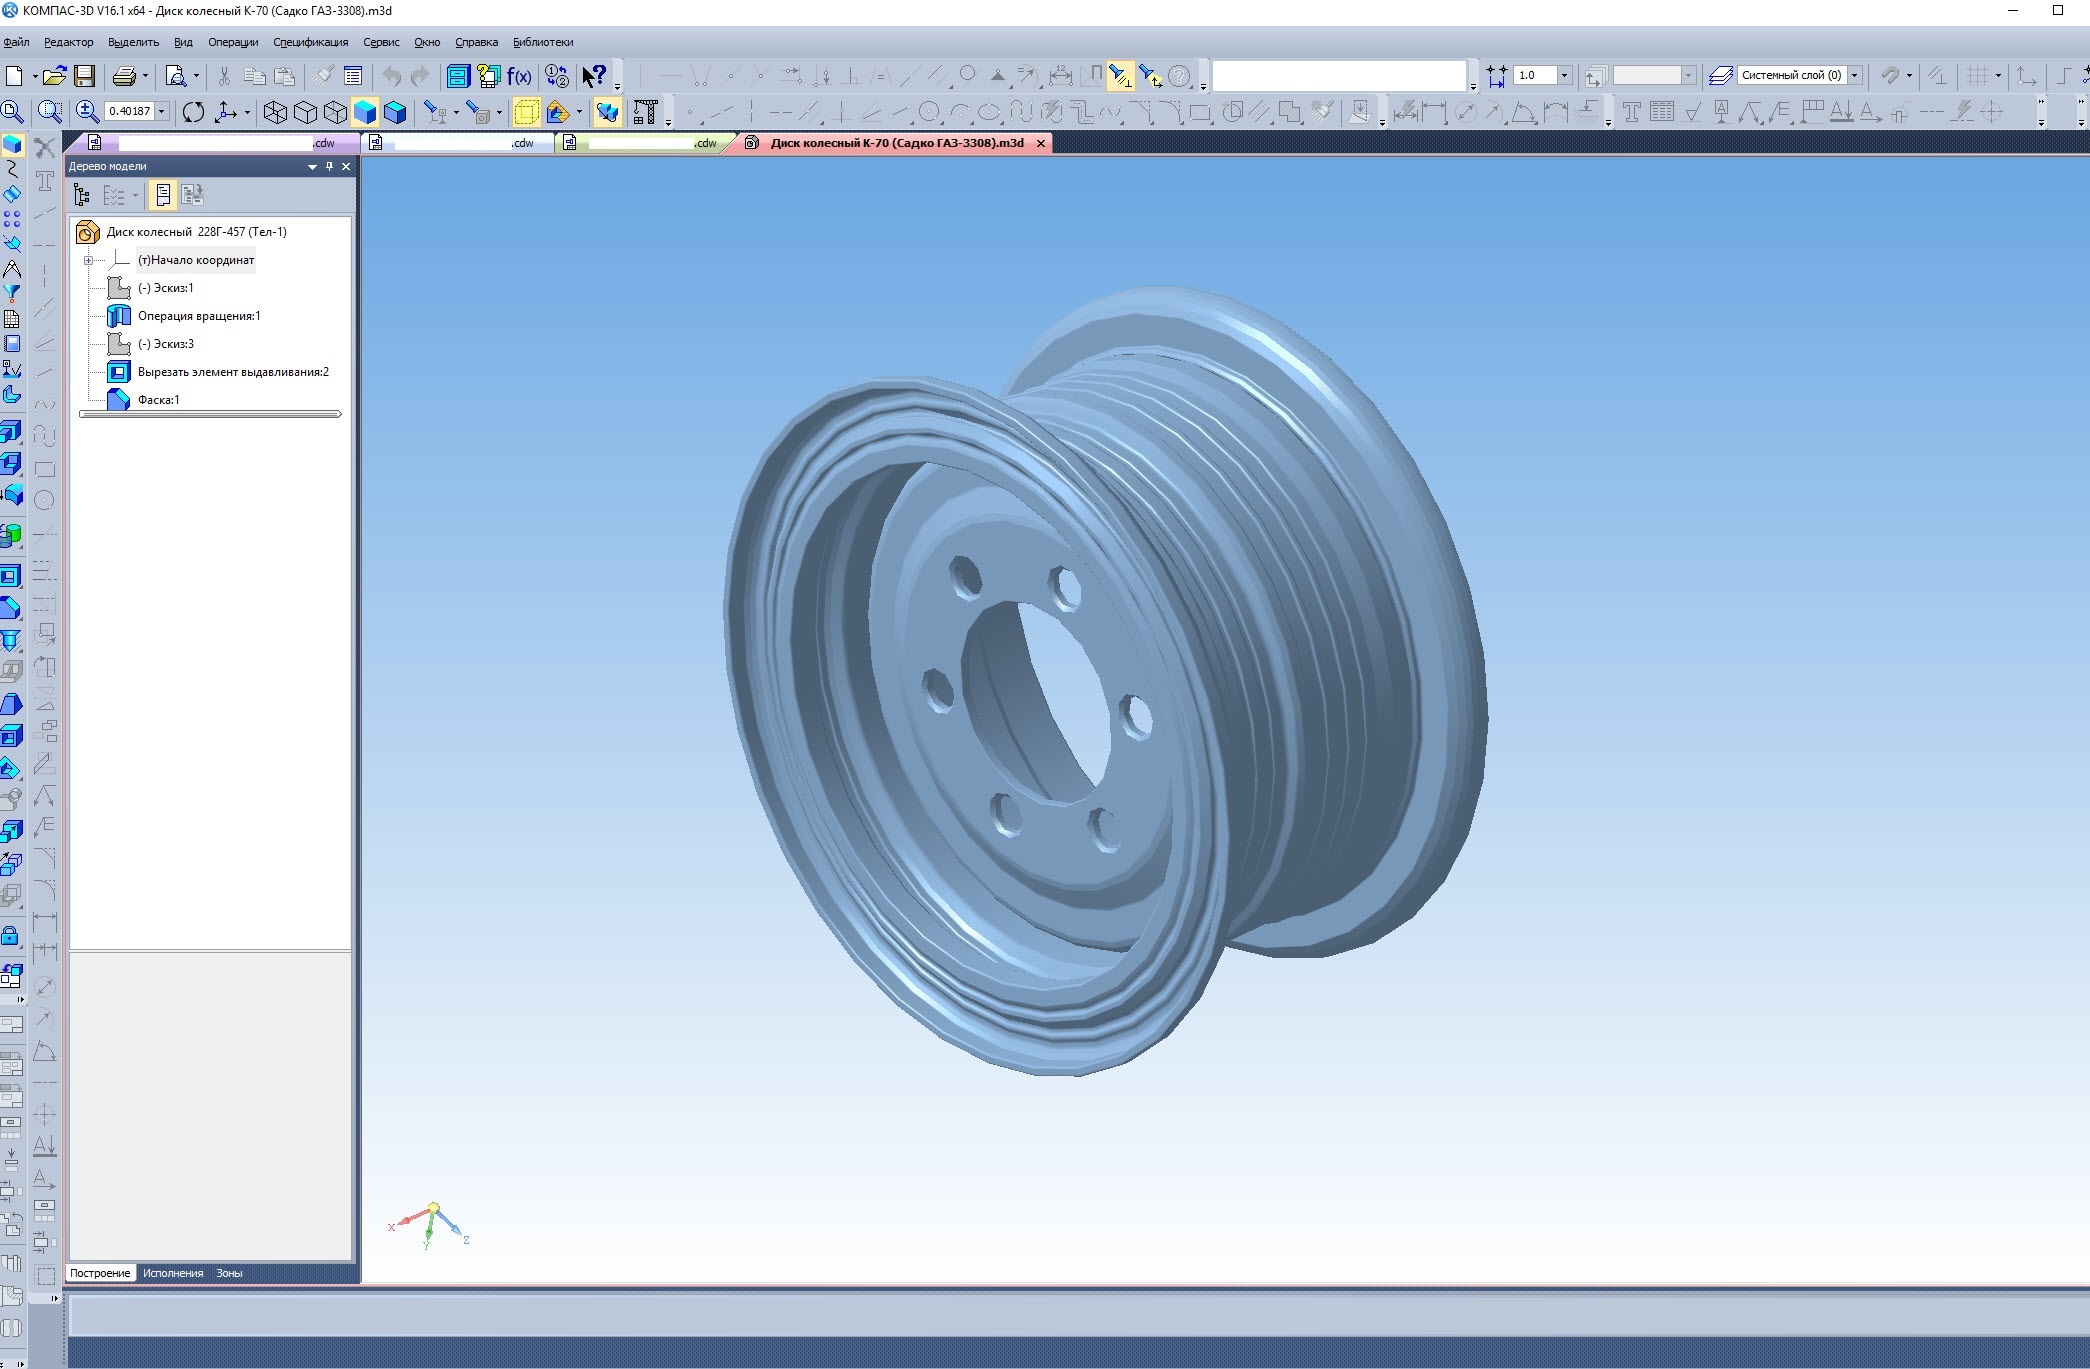Screen dimensions: 2090x1369
Task: Open the Редактор menu
Action: [68, 42]
